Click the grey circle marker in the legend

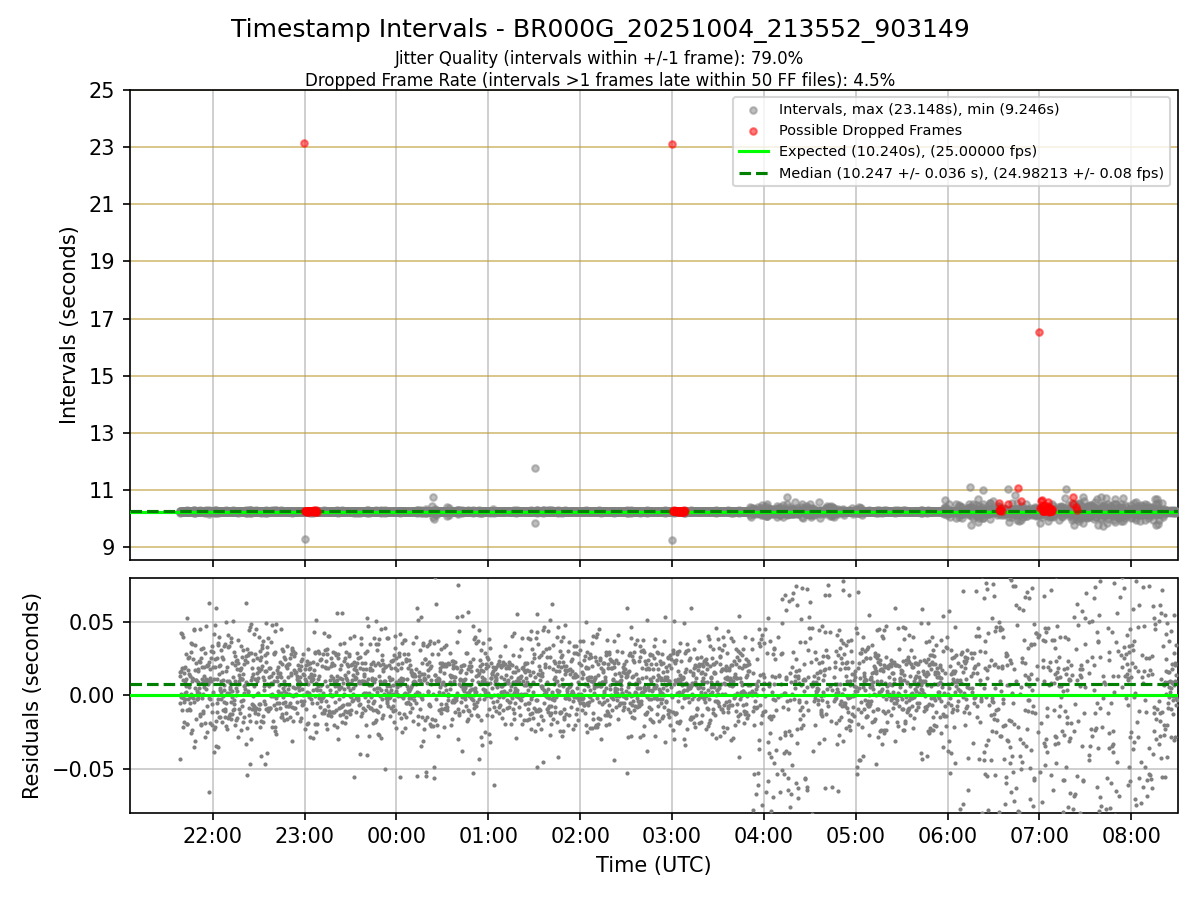coord(754,110)
